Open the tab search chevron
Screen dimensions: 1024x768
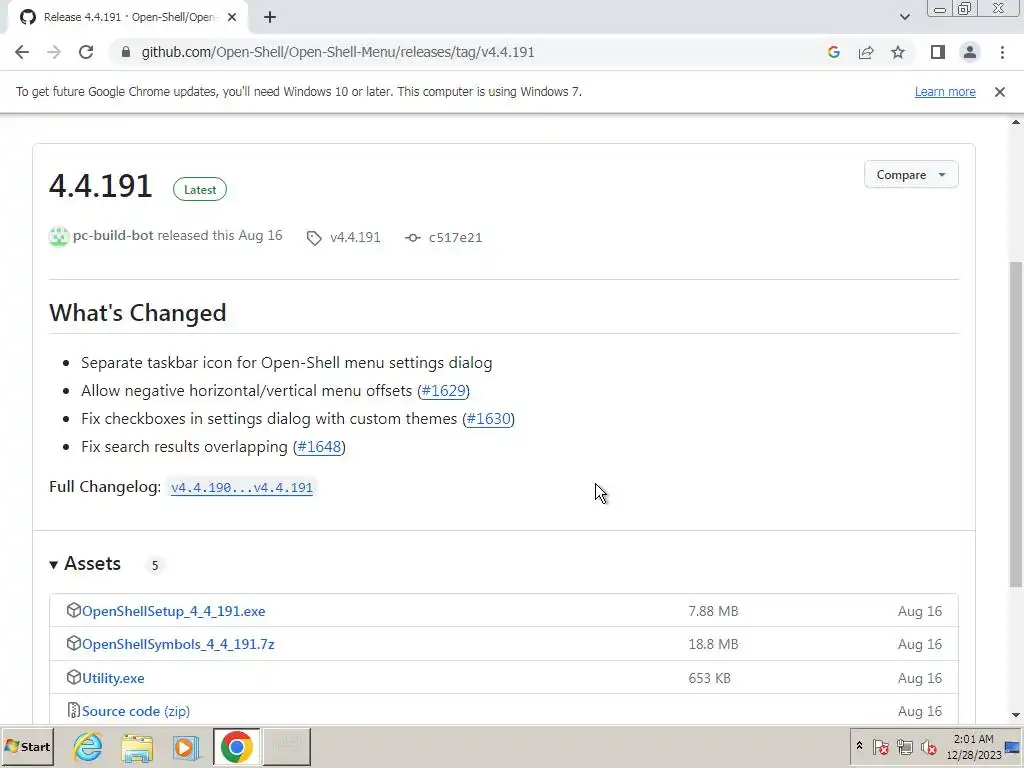click(x=904, y=17)
